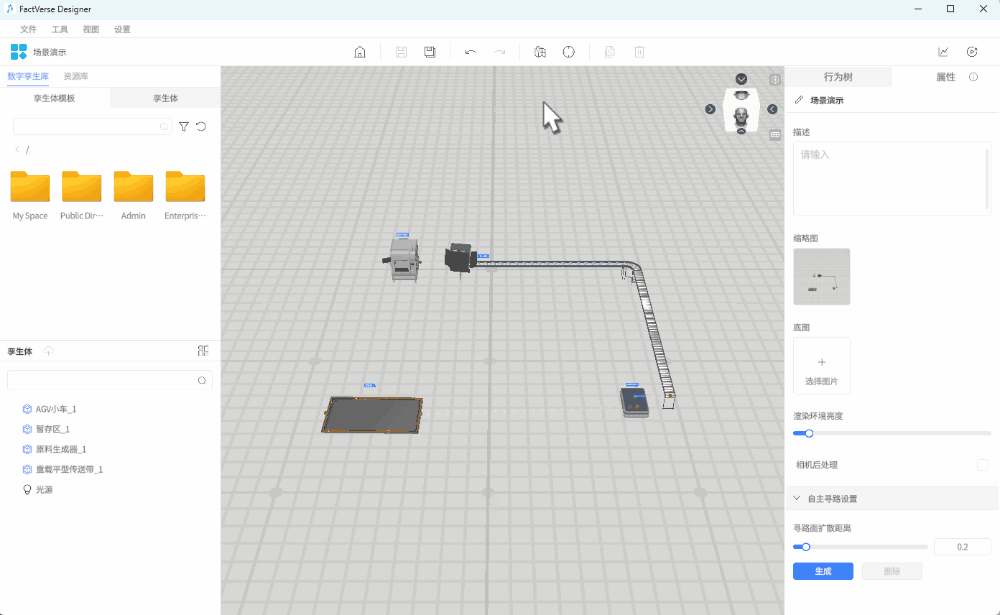Click the grid layout icon in 孪生体 panel
The height and width of the screenshot is (615, 1000).
[203, 351]
